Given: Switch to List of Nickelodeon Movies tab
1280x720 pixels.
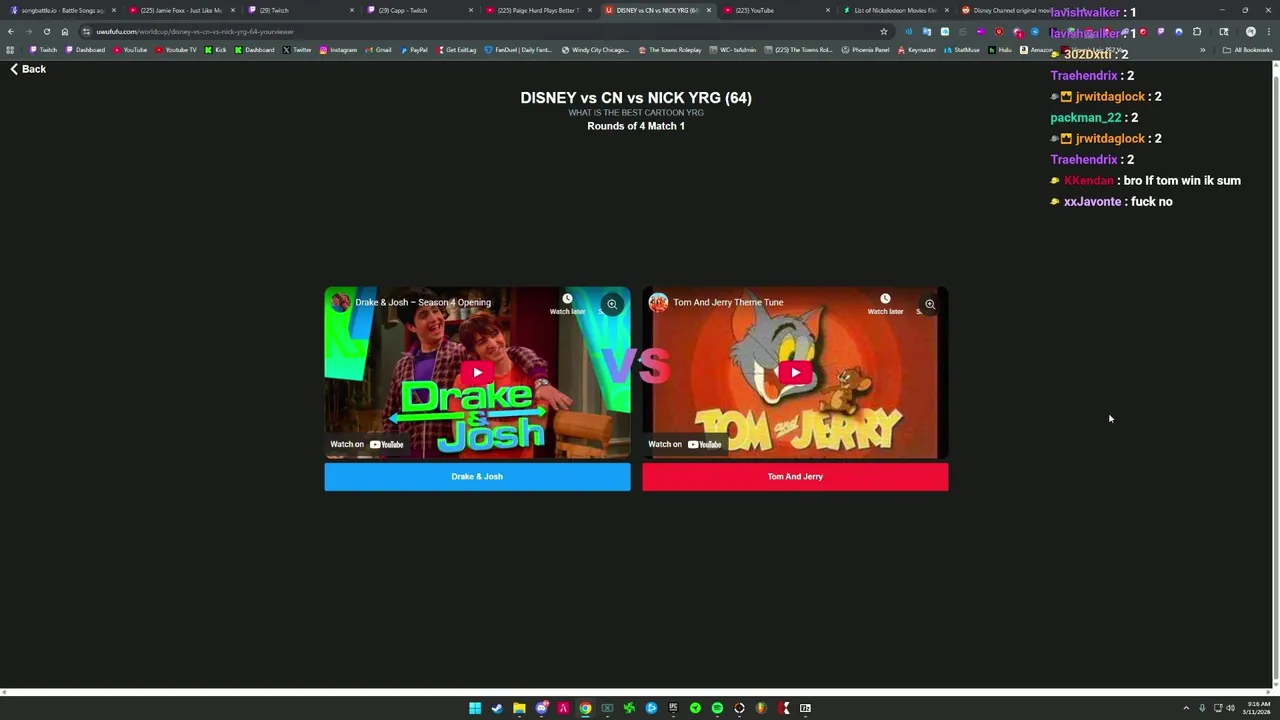Looking at the screenshot, I should (894, 10).
